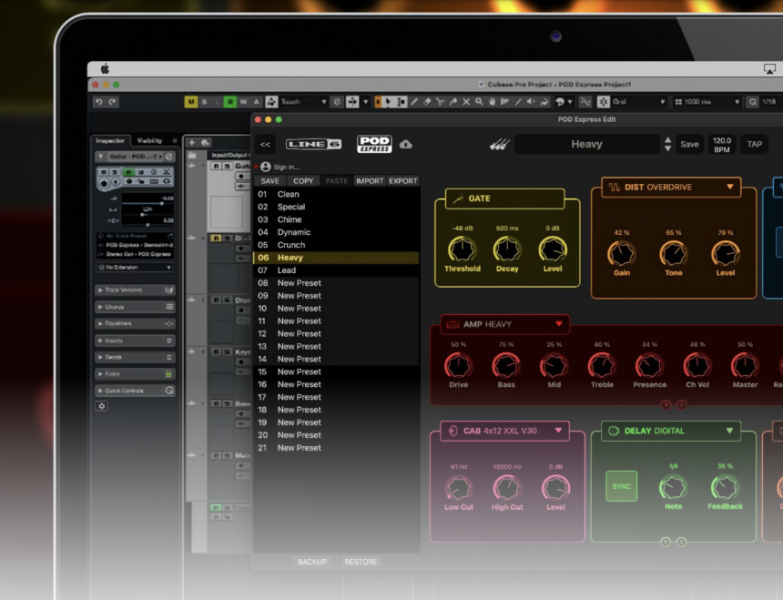Click the cloud upload icon
This screenshot has height=600, width=783.
406,144
